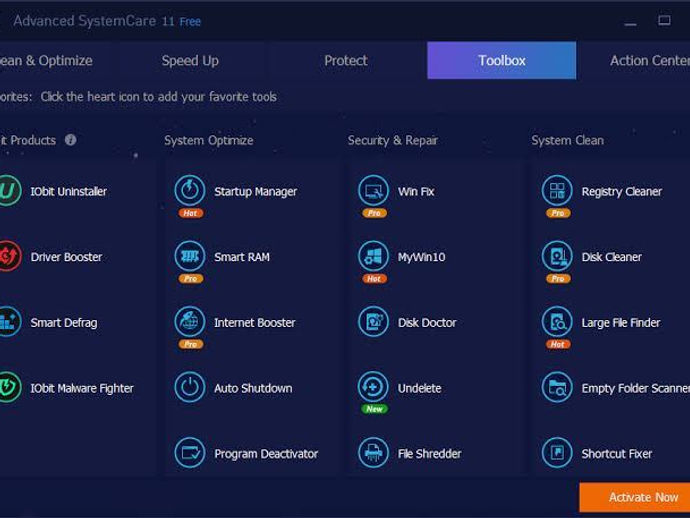
Task: Open the MyWin10 icon
Action: click(x=373, y=256)
